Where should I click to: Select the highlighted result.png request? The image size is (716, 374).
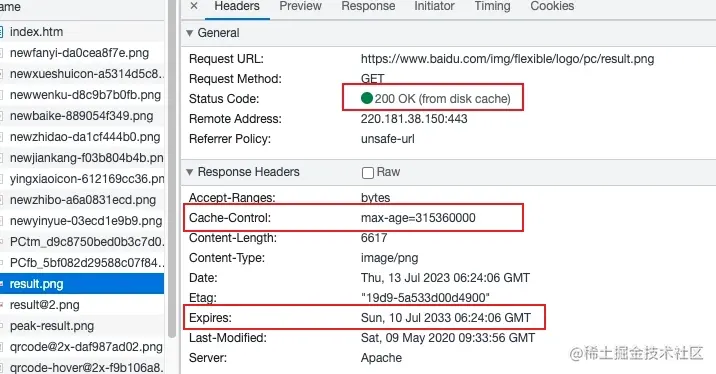(82, 284)
